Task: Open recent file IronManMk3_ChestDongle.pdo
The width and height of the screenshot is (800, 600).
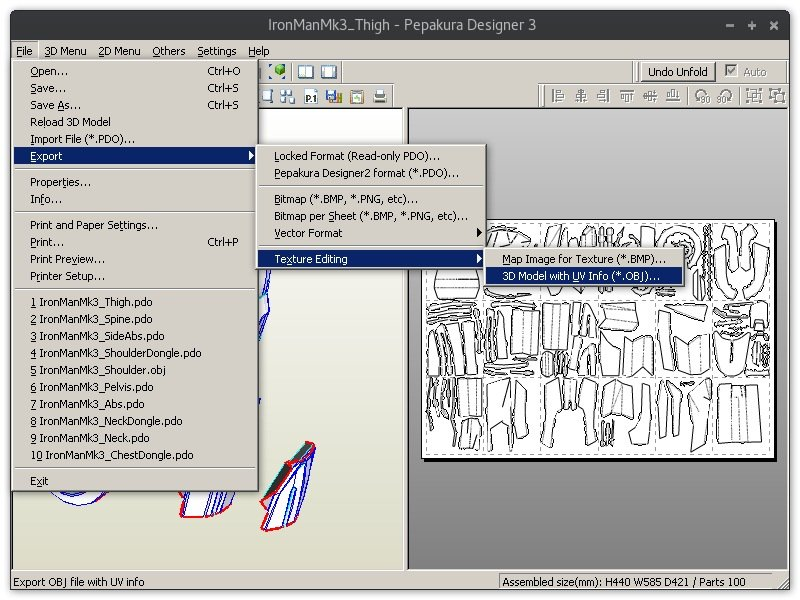Action: [x=135, y=455]
